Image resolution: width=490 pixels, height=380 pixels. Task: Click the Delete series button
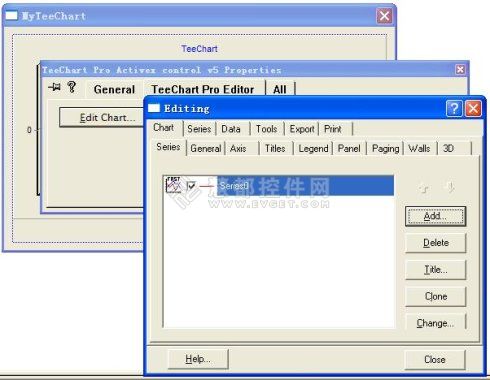[x=435, y=243]
